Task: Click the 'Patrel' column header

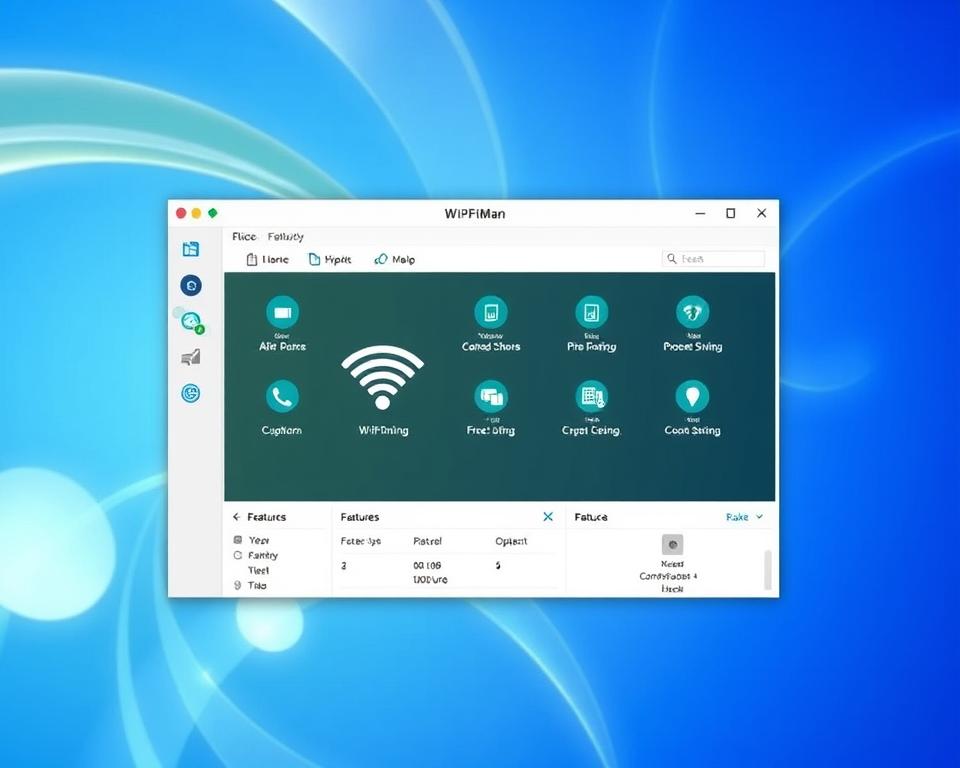Action: 427,541
